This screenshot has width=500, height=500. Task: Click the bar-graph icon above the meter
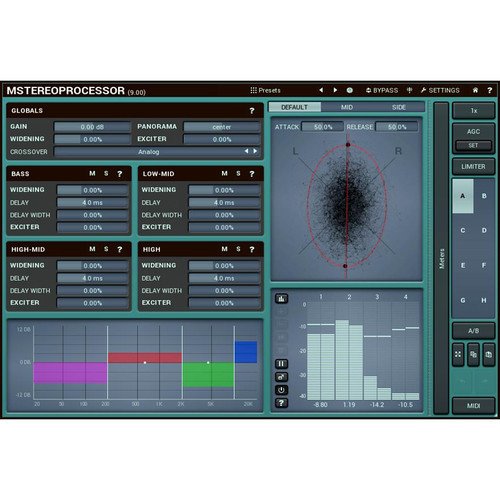pyautogui.click(x=281, y=298)
